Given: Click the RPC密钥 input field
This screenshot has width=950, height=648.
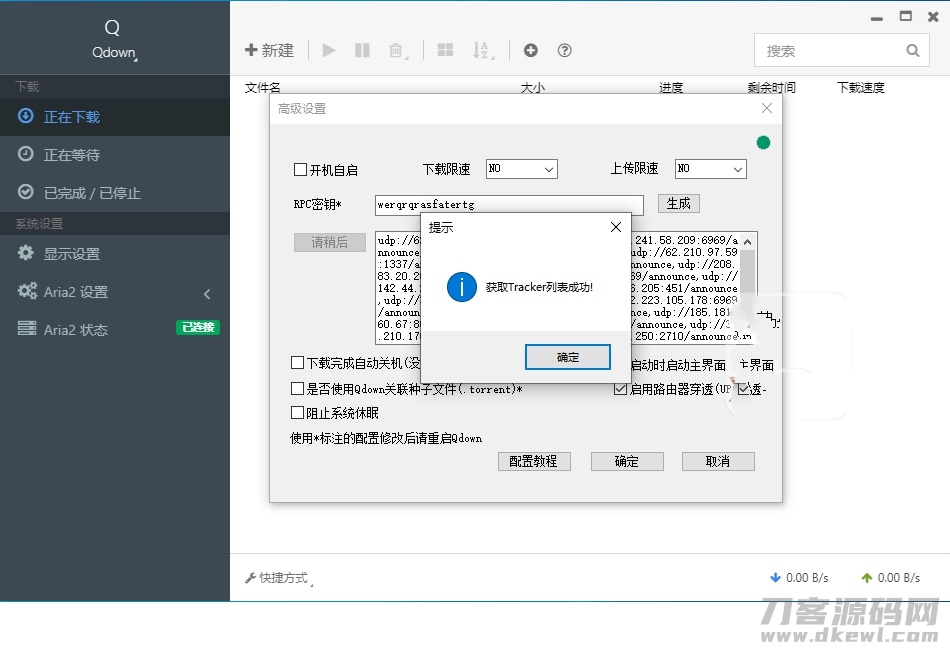Looking at the screenshot, I should (x=509, y=205).
